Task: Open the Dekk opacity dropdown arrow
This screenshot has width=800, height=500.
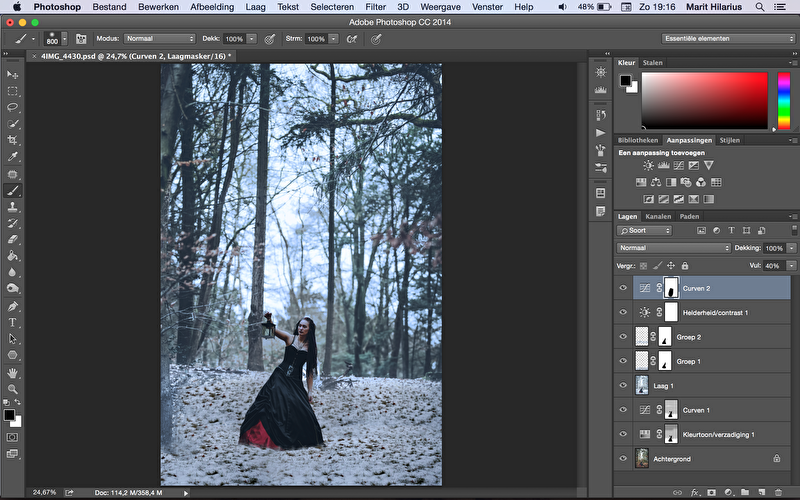Action: tap(252, 39)
